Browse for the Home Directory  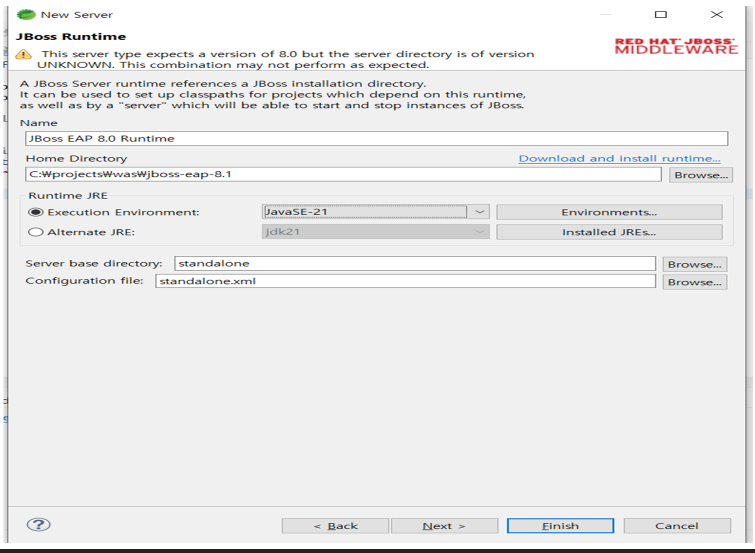coord(701,175)
